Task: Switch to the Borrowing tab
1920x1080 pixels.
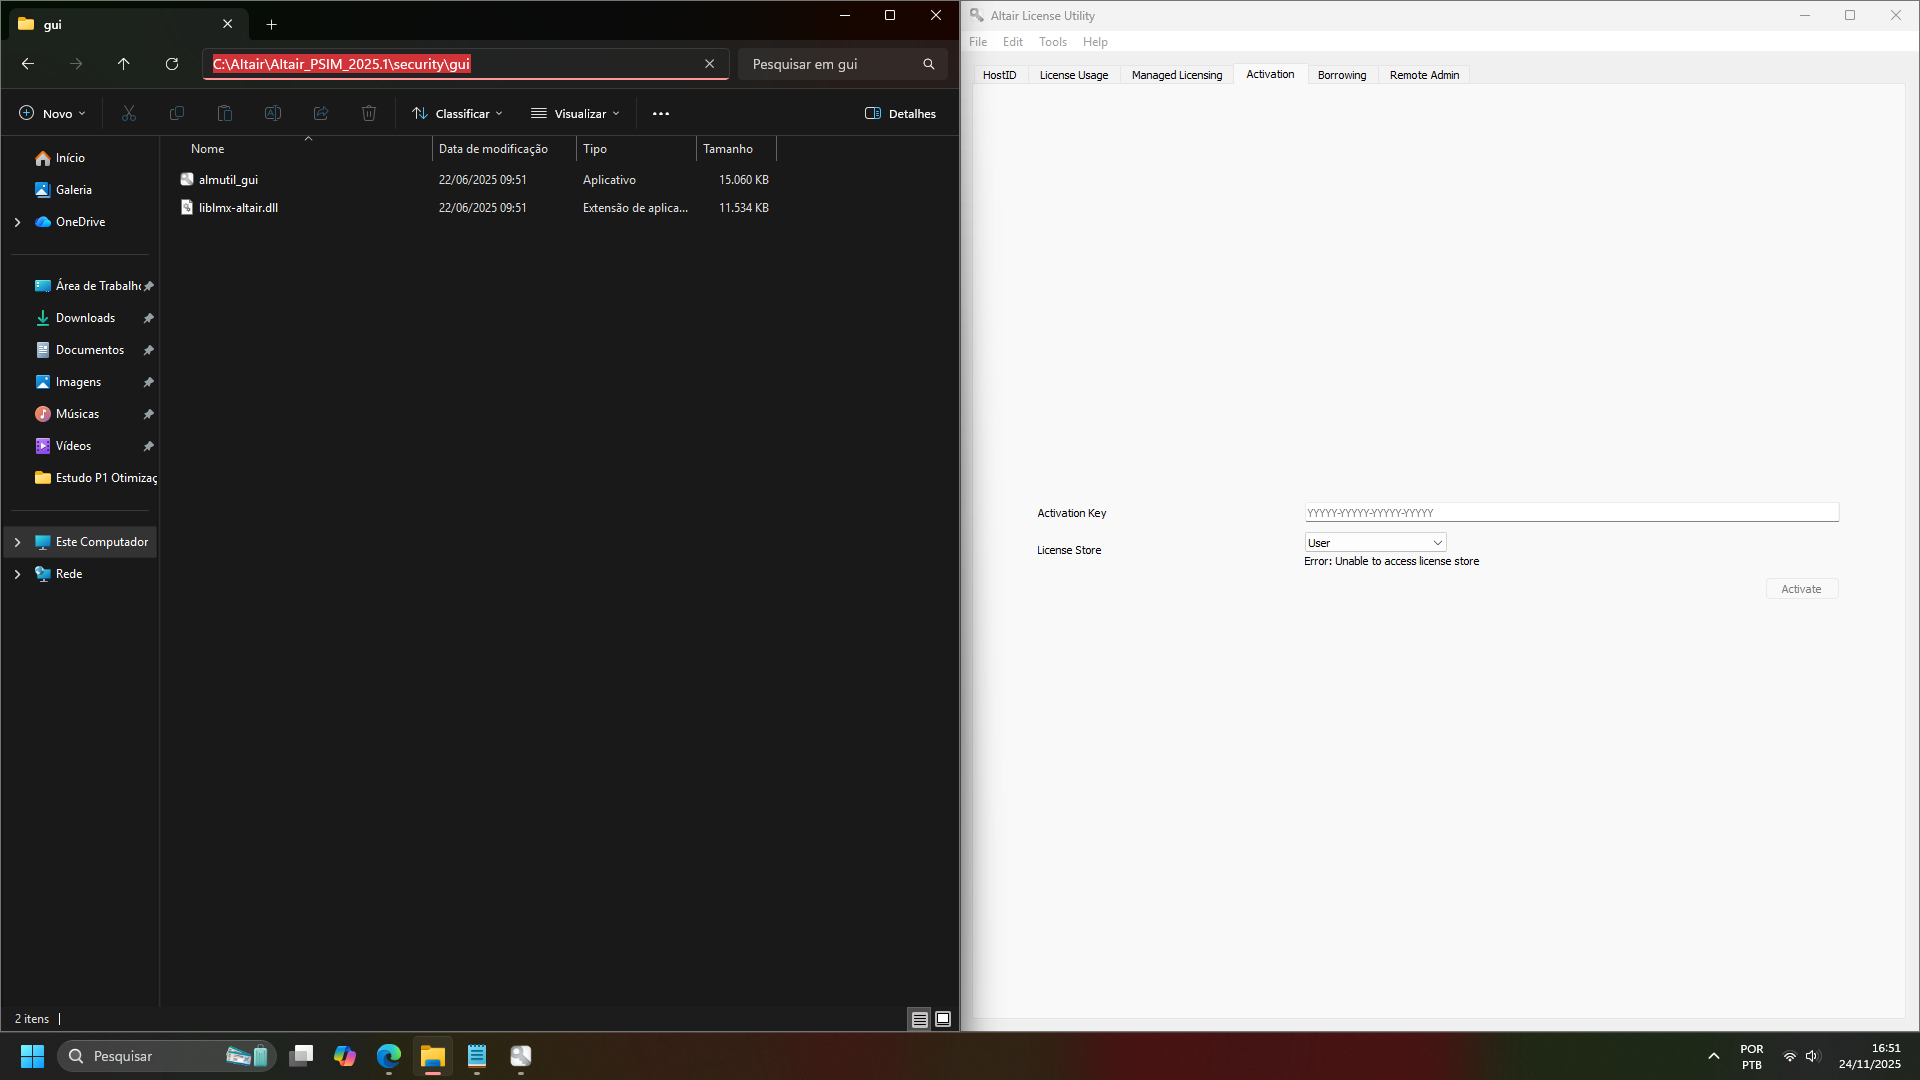Action: pos(1341,75)
